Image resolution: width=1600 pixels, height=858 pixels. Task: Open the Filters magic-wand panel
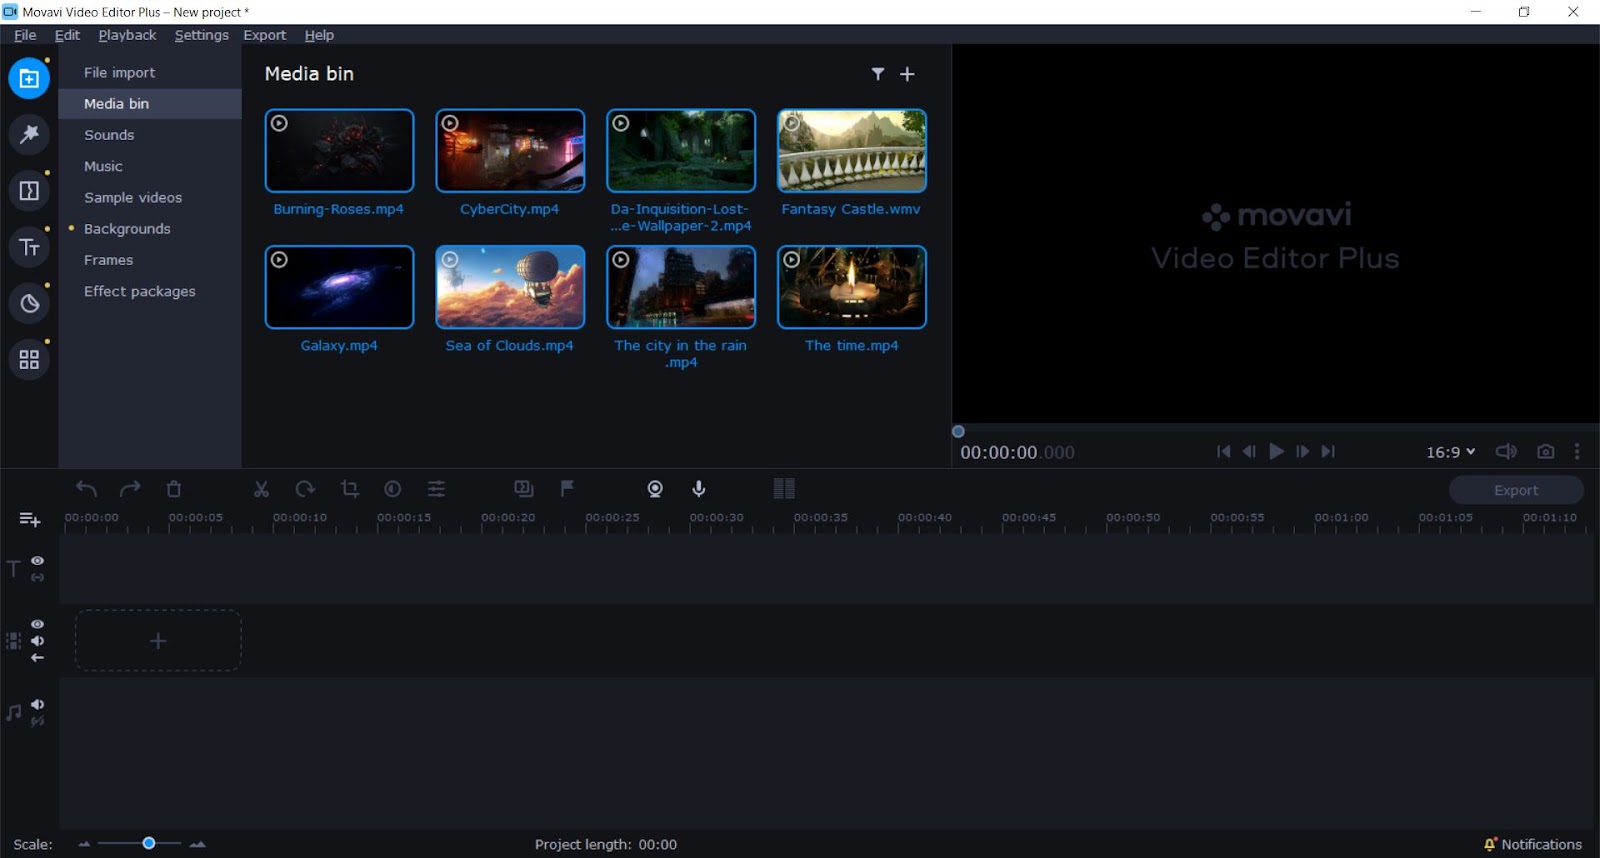[29, 134]
